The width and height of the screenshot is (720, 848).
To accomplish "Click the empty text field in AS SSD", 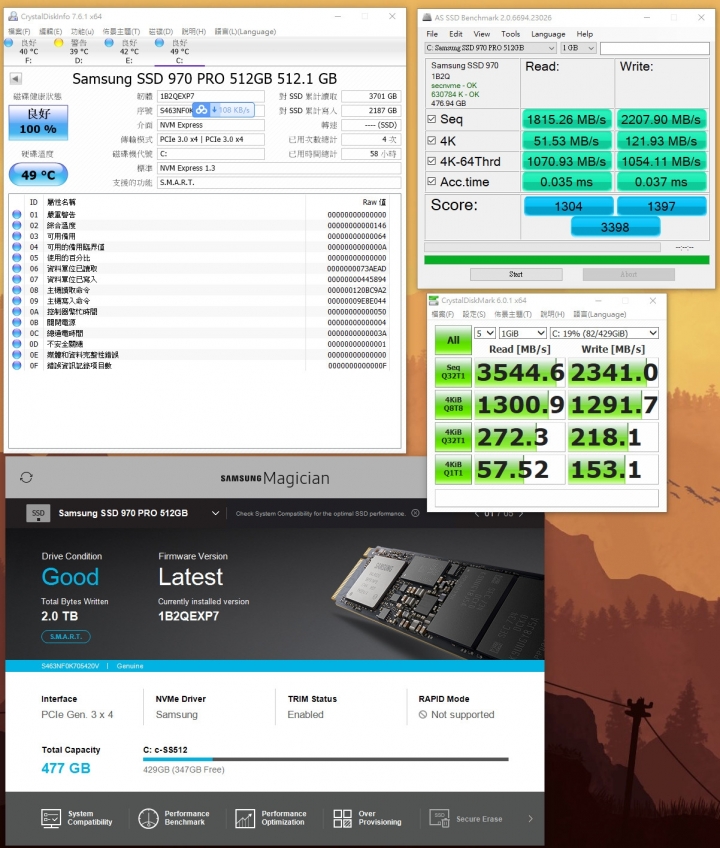I will (655, 48).
